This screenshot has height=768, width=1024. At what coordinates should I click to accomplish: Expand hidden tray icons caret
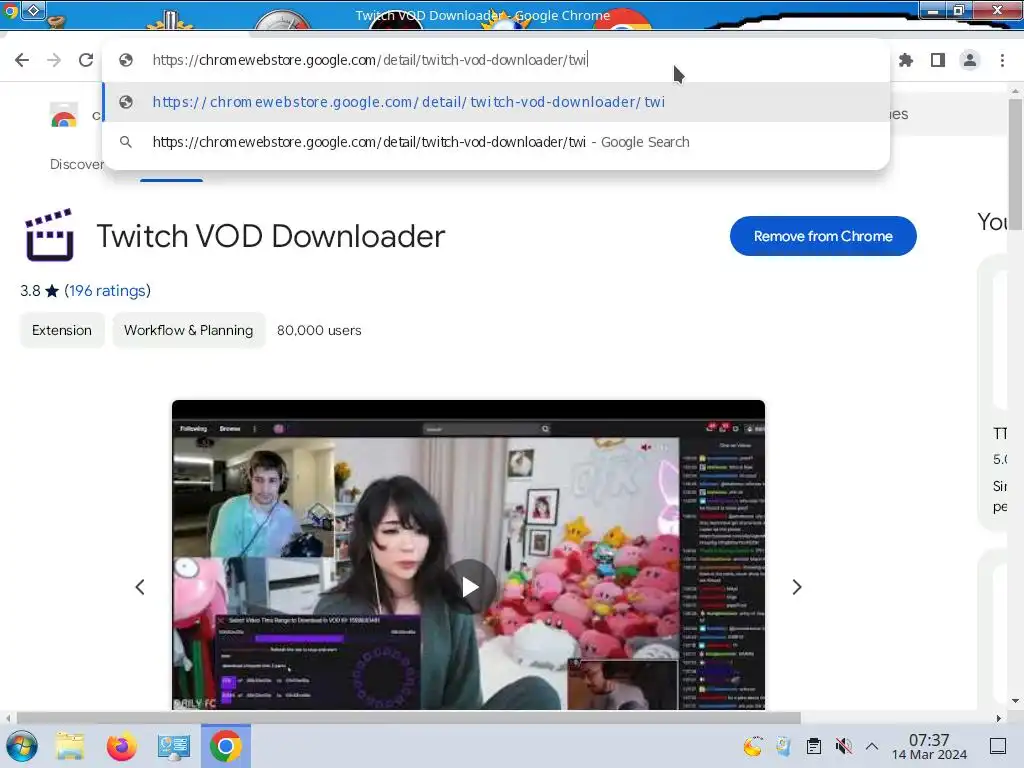coord(872,746)
